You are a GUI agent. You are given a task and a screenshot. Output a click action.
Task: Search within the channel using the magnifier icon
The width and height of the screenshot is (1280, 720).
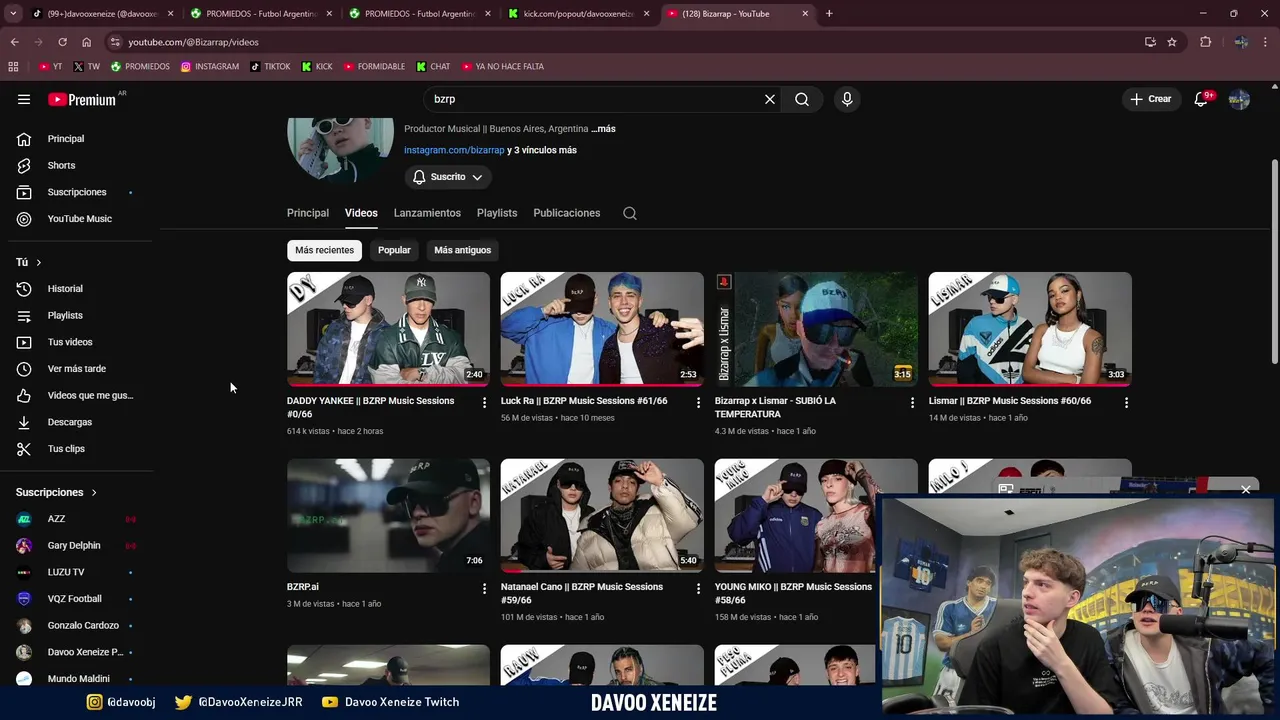point(630,213)
